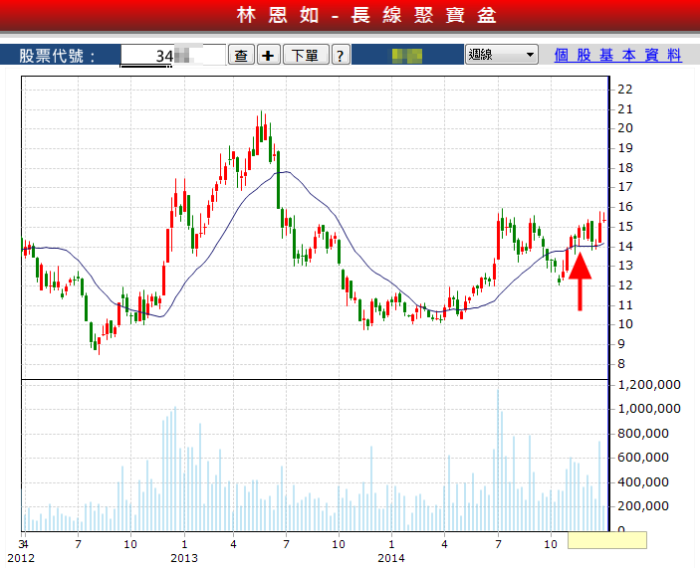Click the question mark help button
Viewport: 700px width, 568px height.
[x=340, y=55]
